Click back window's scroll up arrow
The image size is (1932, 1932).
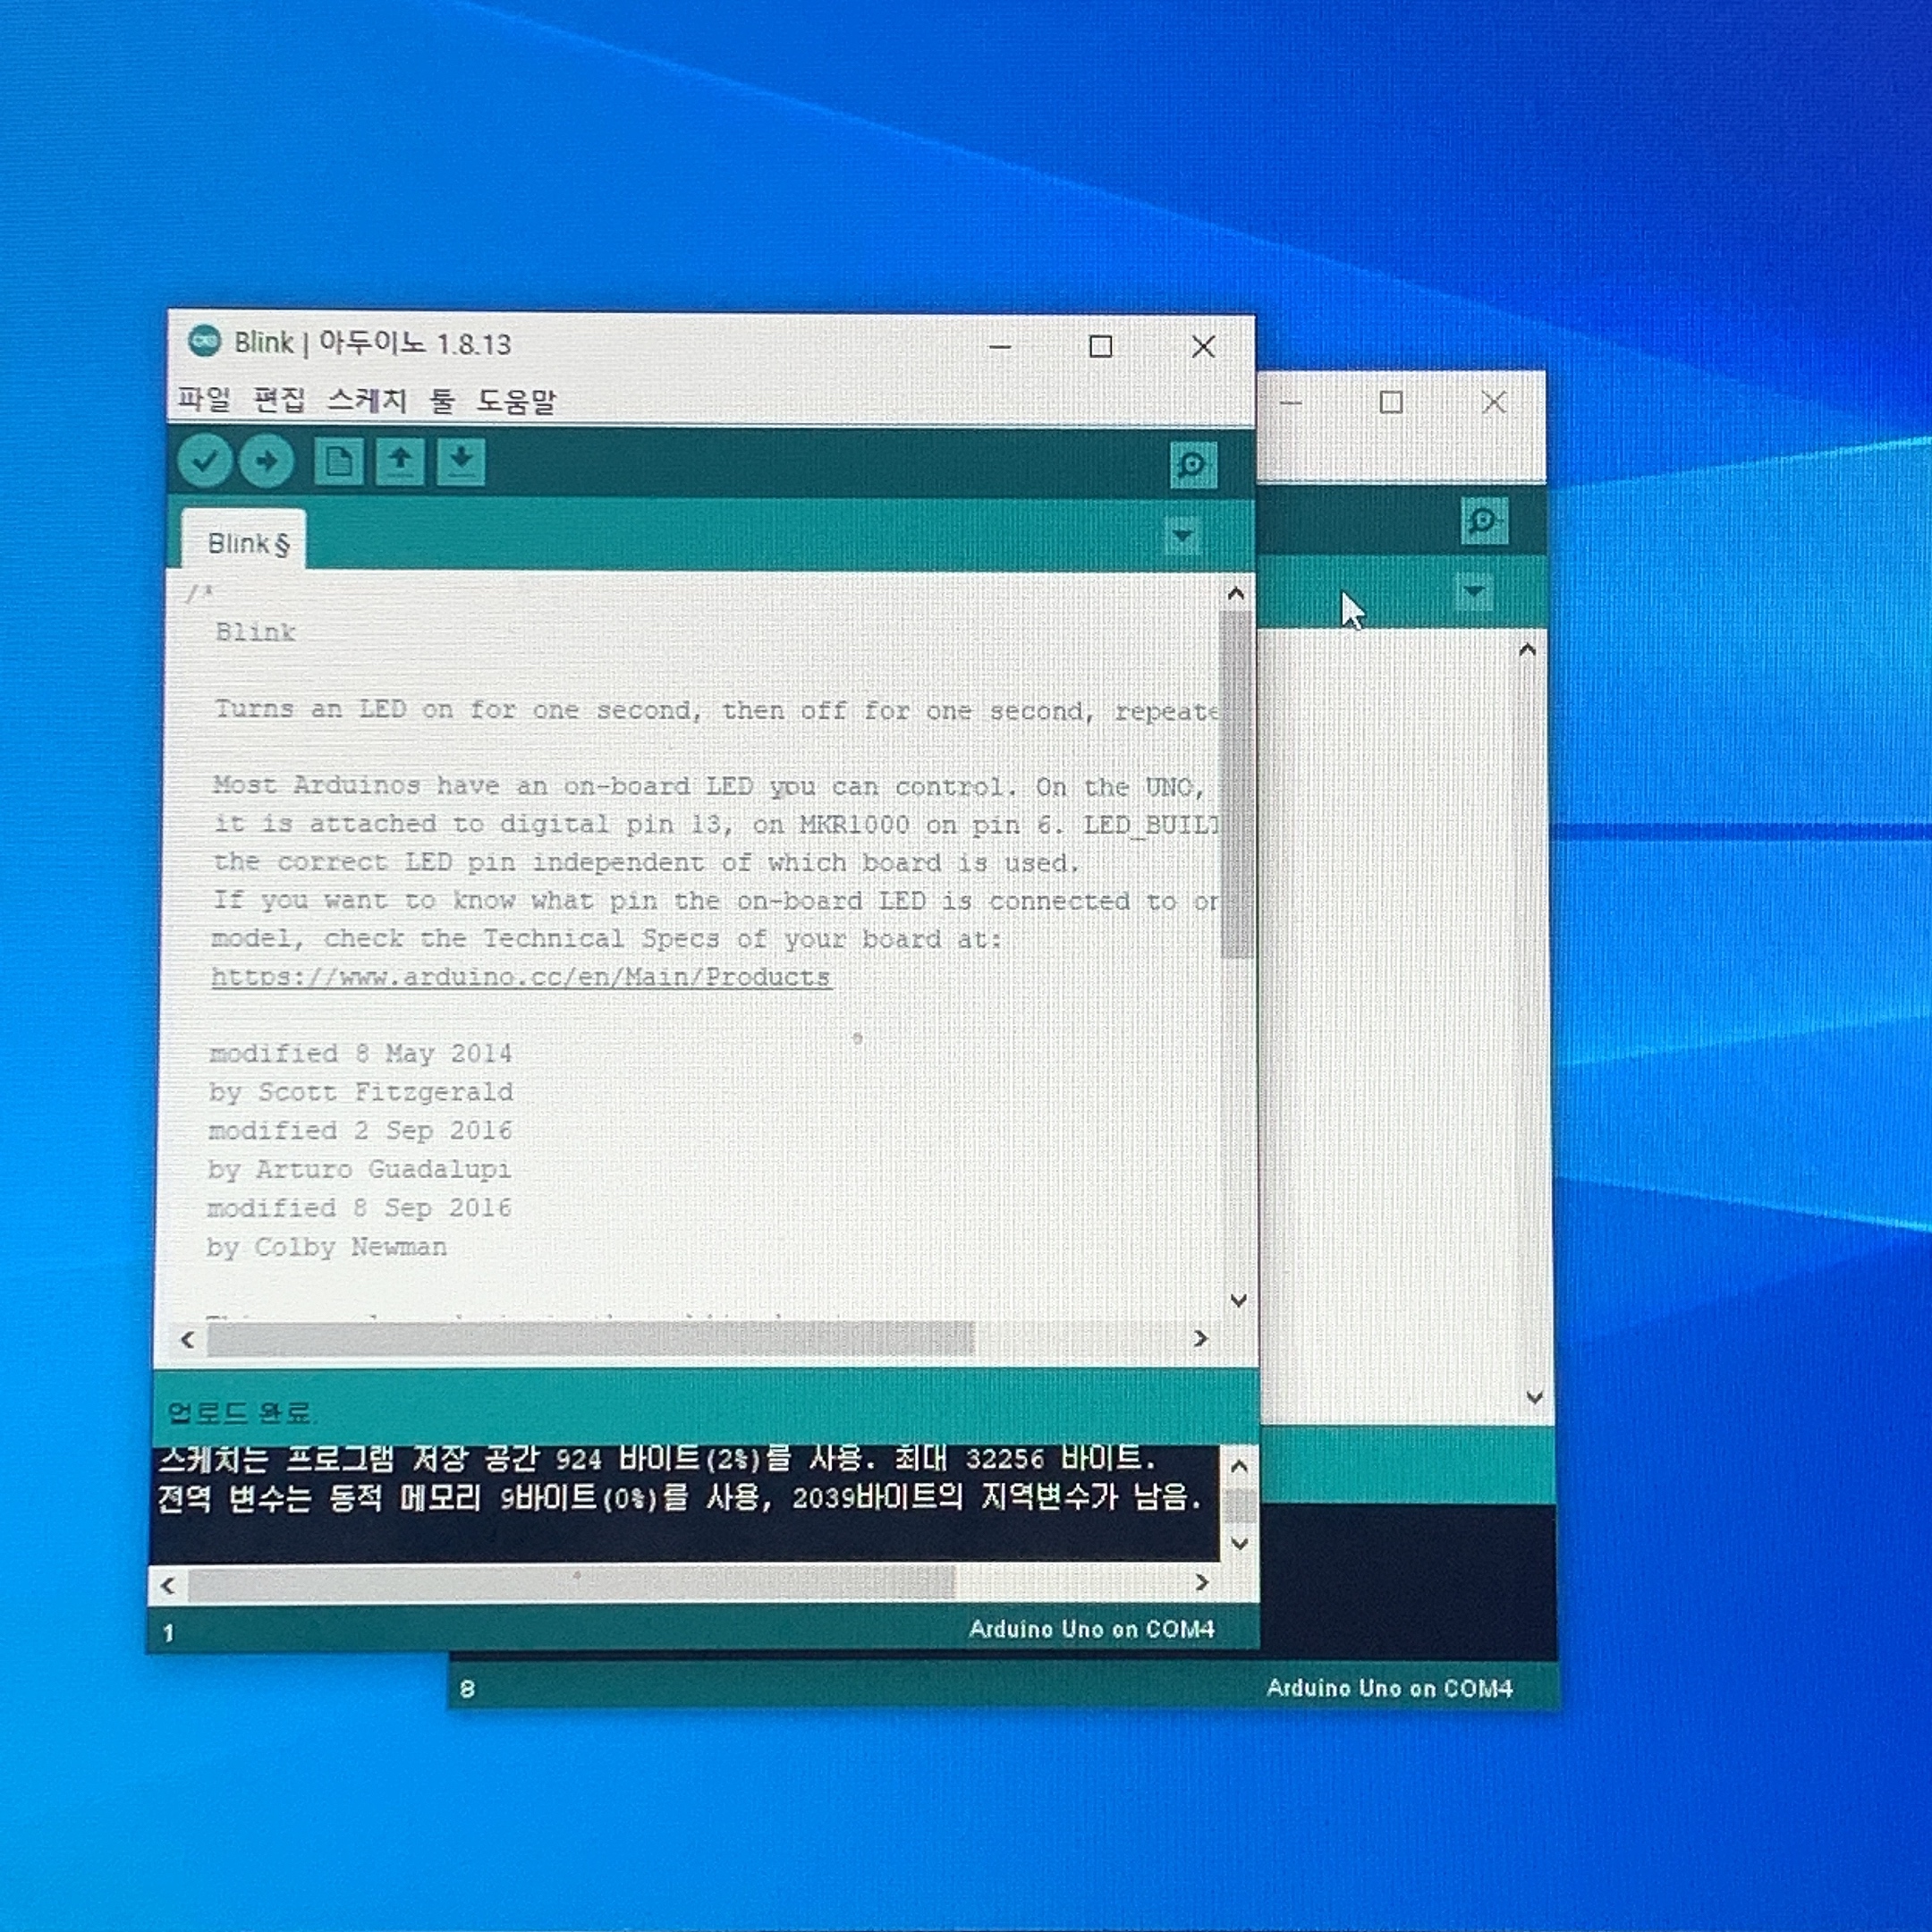(1527, 650)
